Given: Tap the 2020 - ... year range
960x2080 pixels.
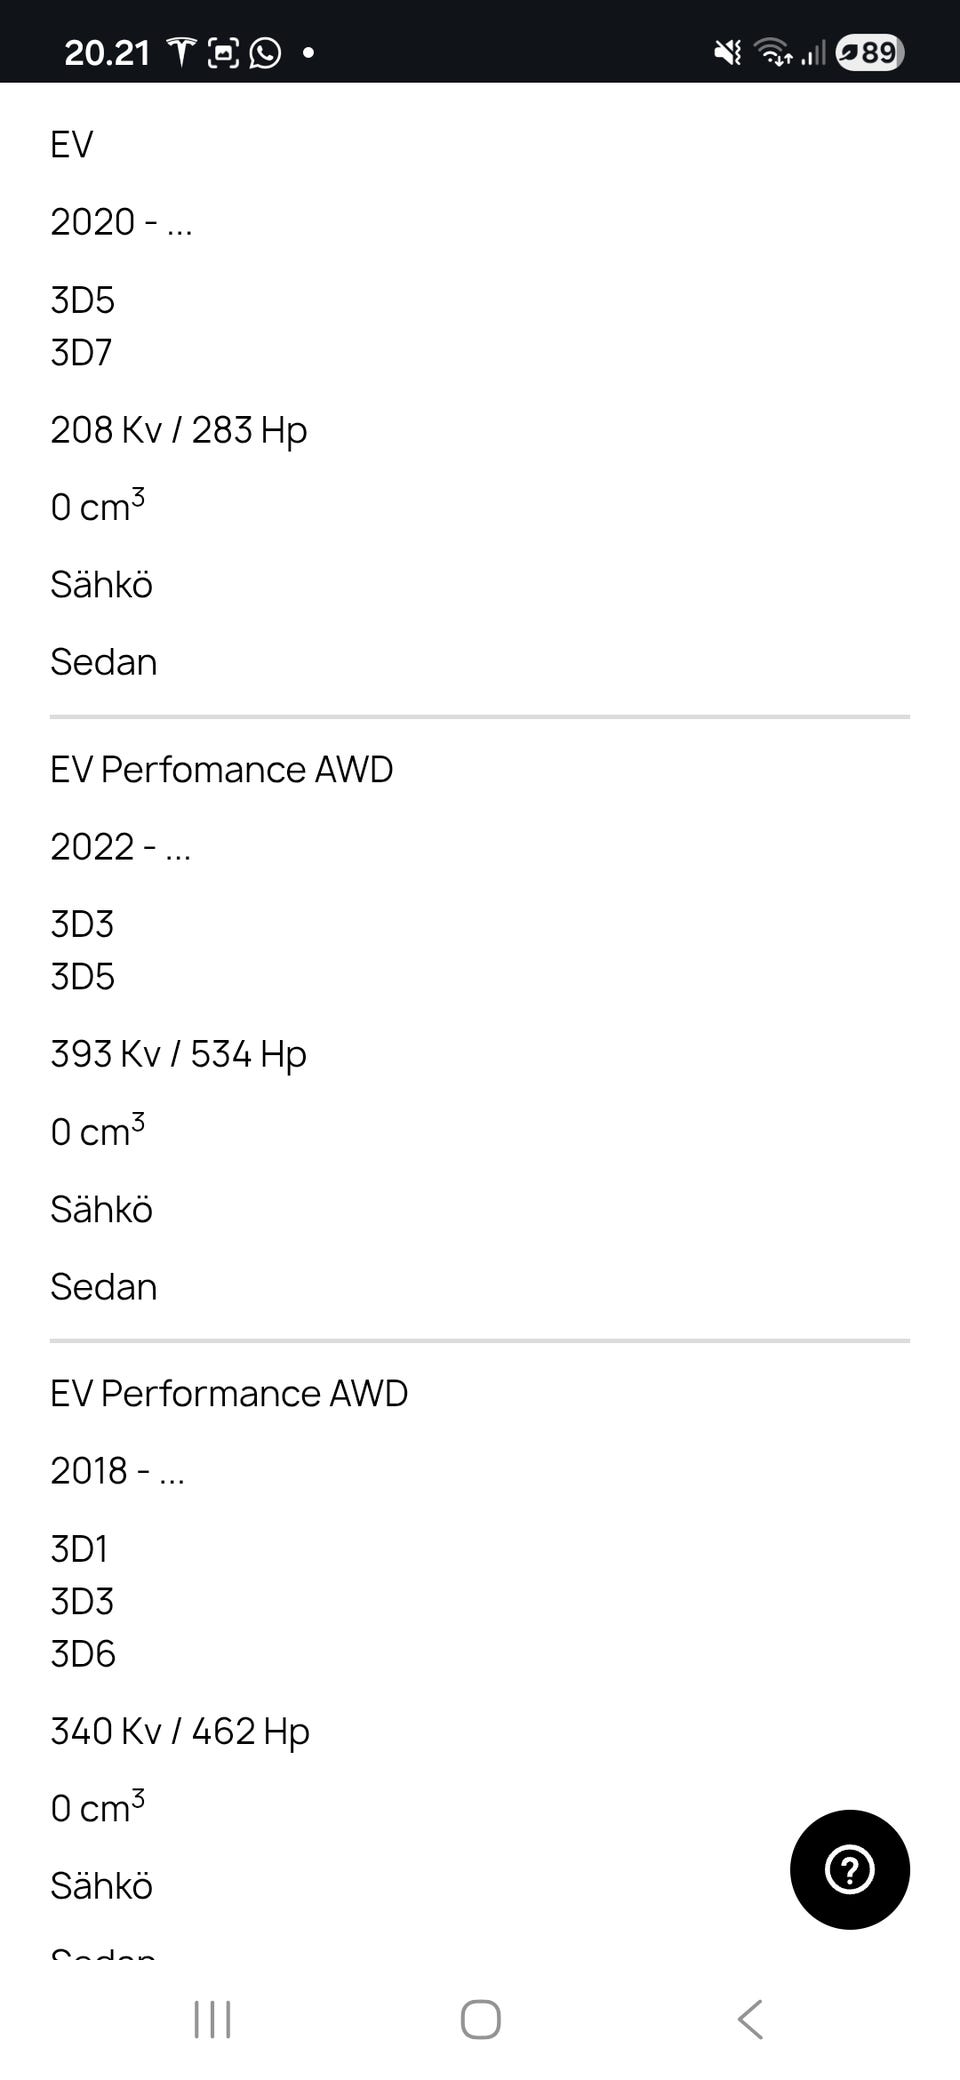Looking at the screenshot, I should (121, 222).
